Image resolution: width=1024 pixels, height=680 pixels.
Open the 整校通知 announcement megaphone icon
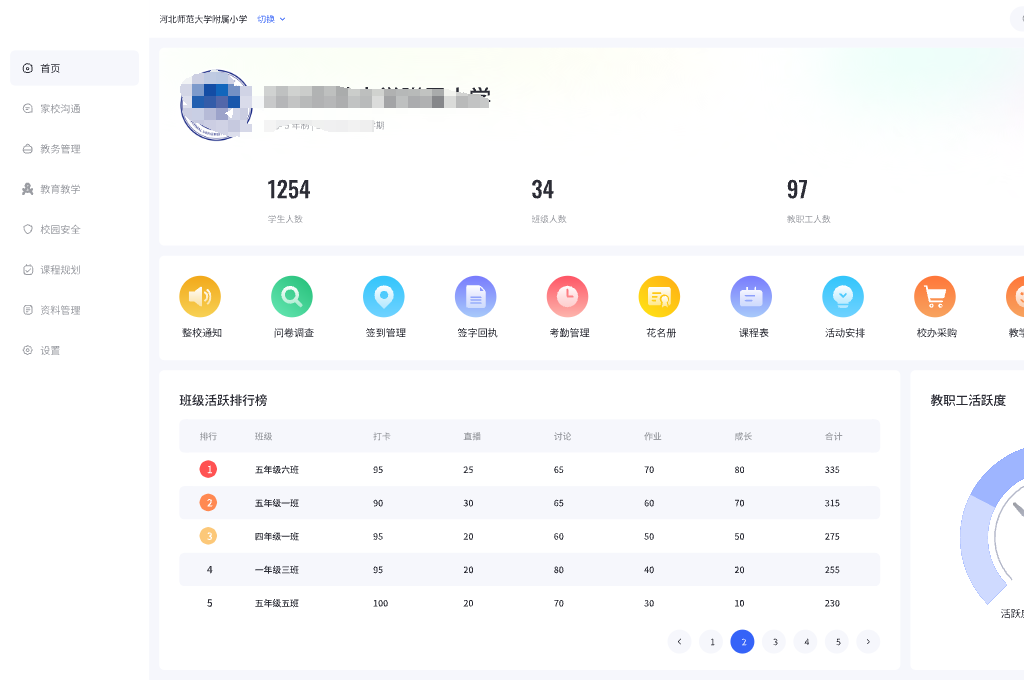click(199, 296)
